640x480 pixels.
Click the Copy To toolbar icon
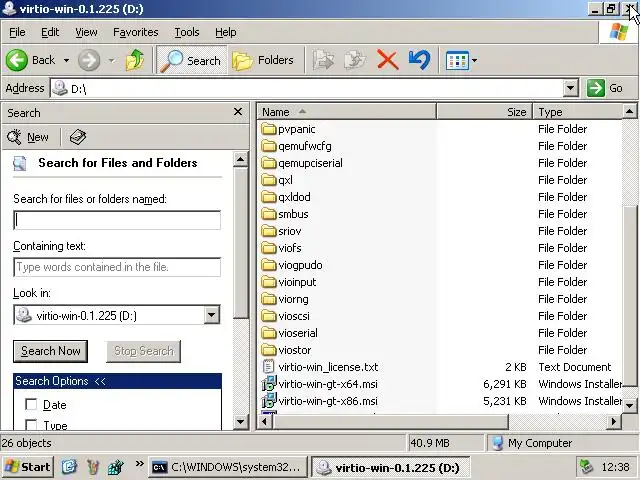[355, 60]
